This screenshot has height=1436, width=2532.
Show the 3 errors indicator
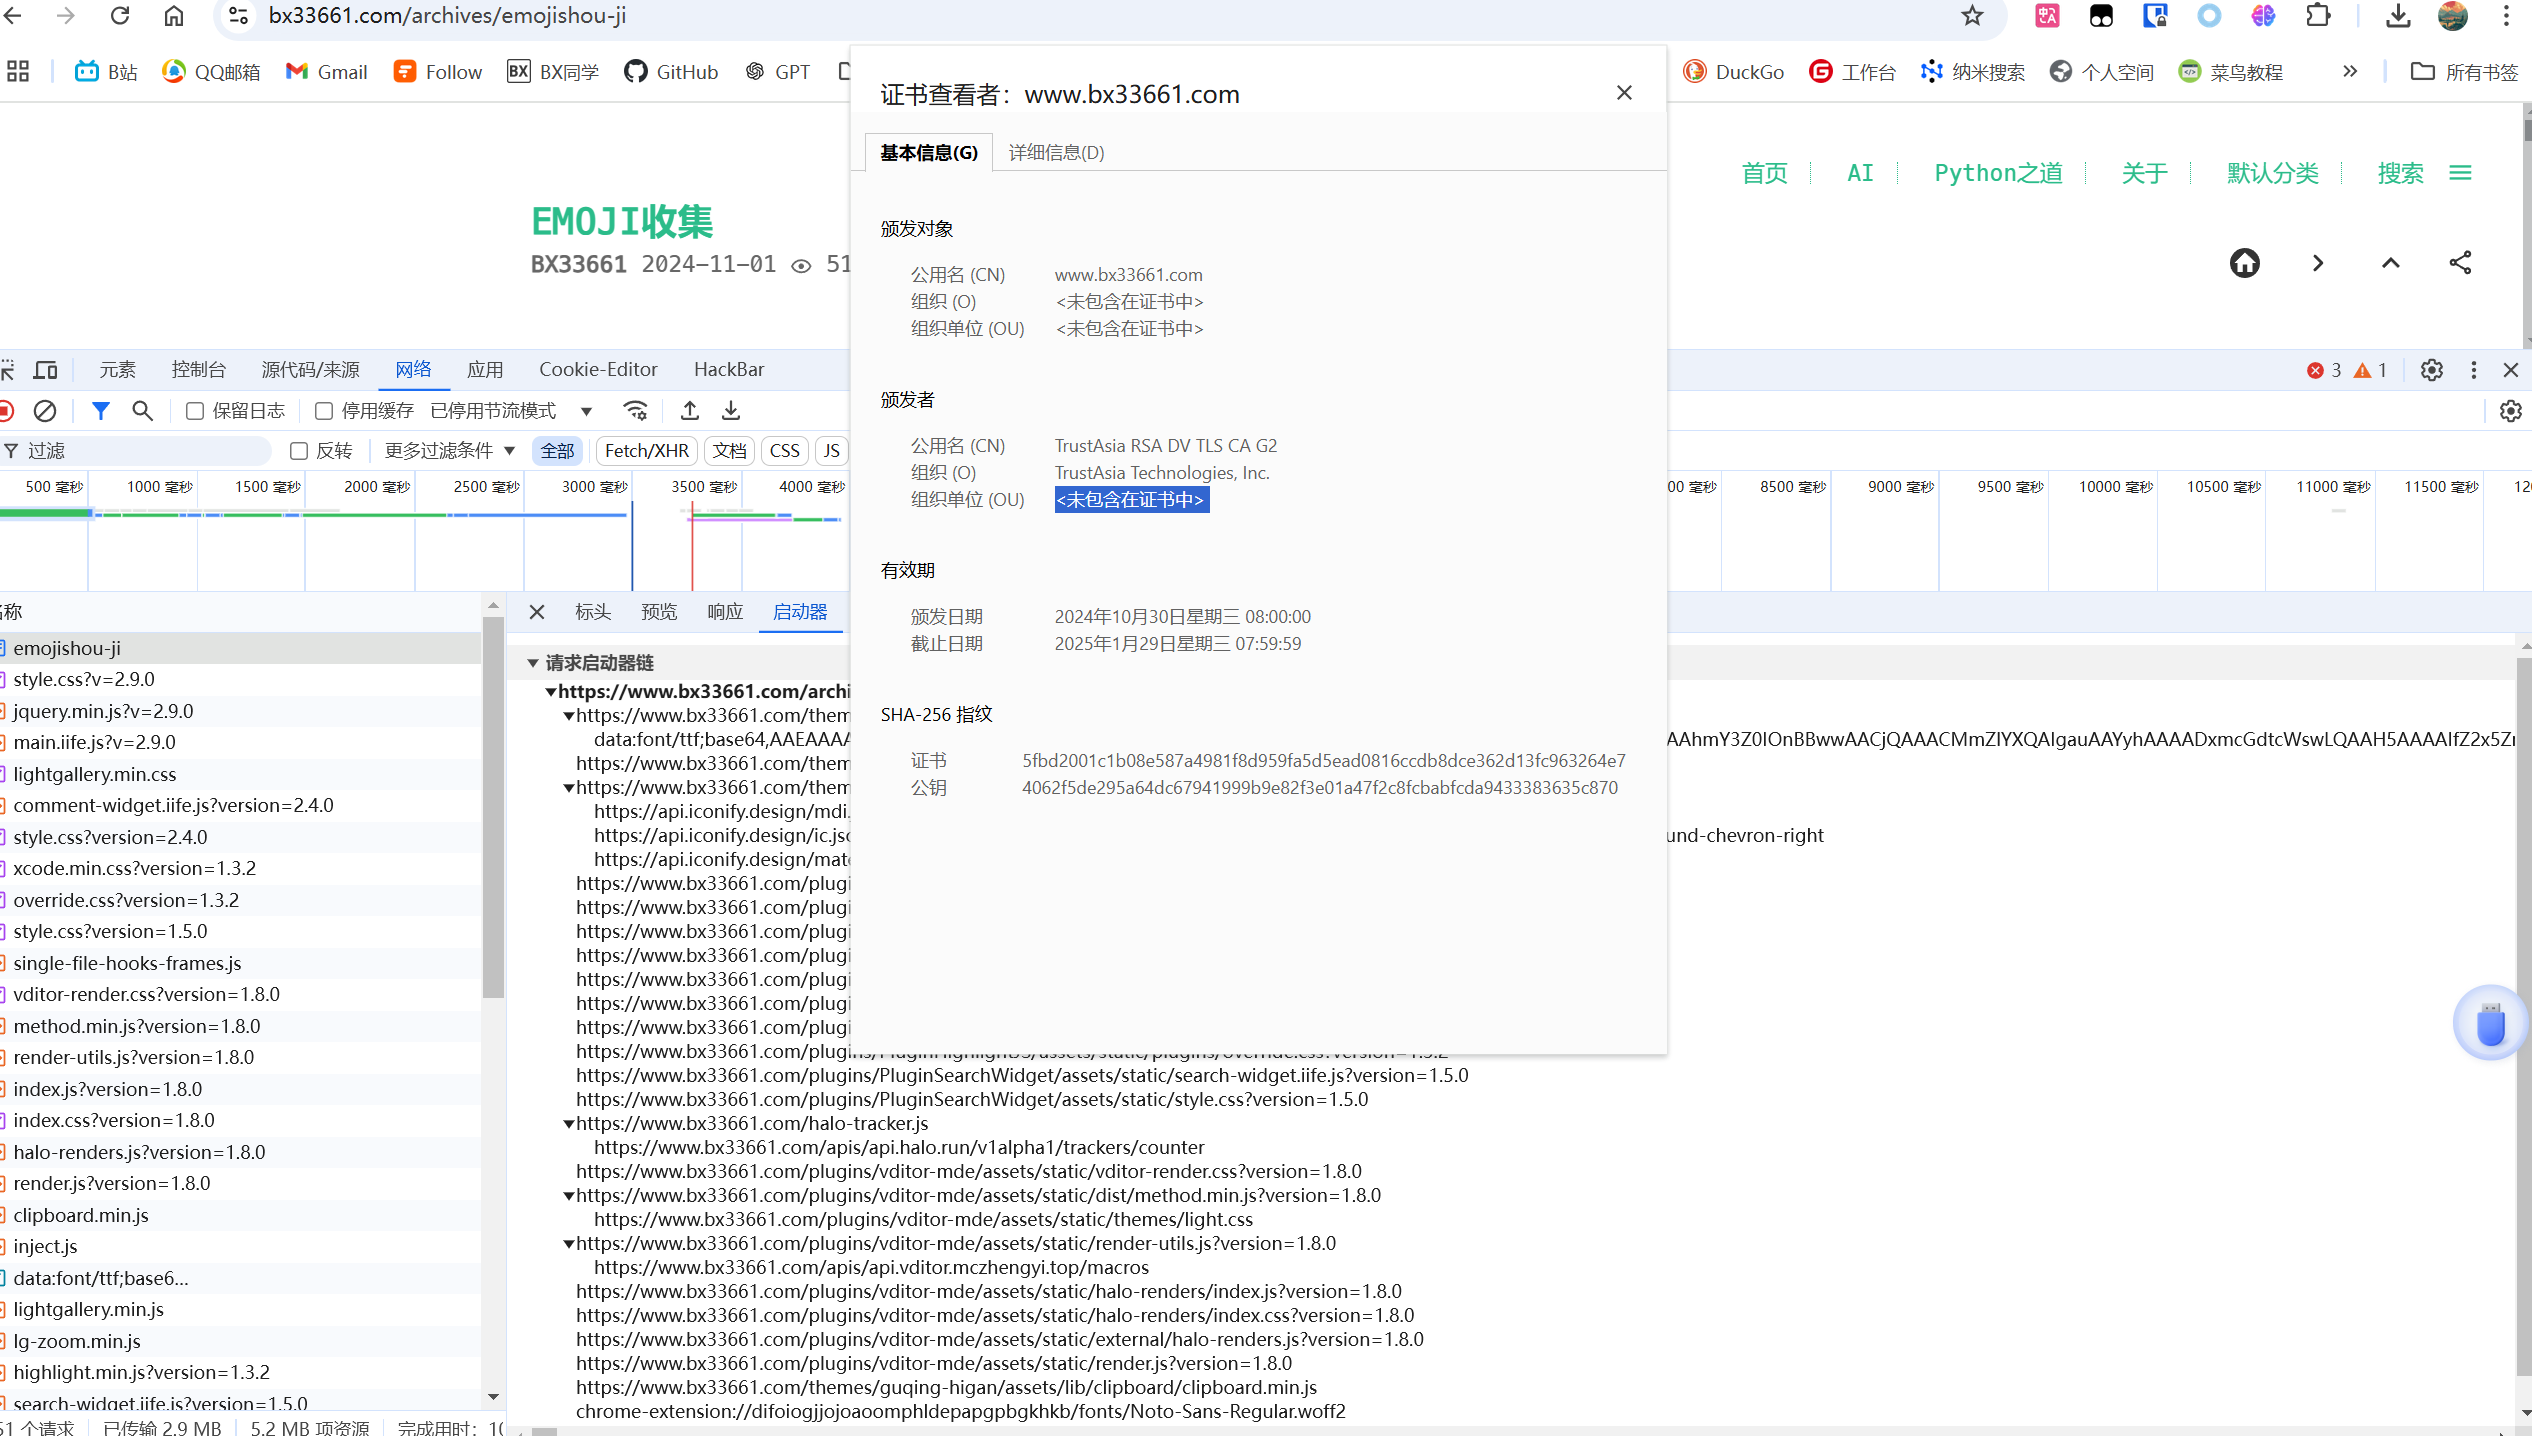(x=2324, y=370)
